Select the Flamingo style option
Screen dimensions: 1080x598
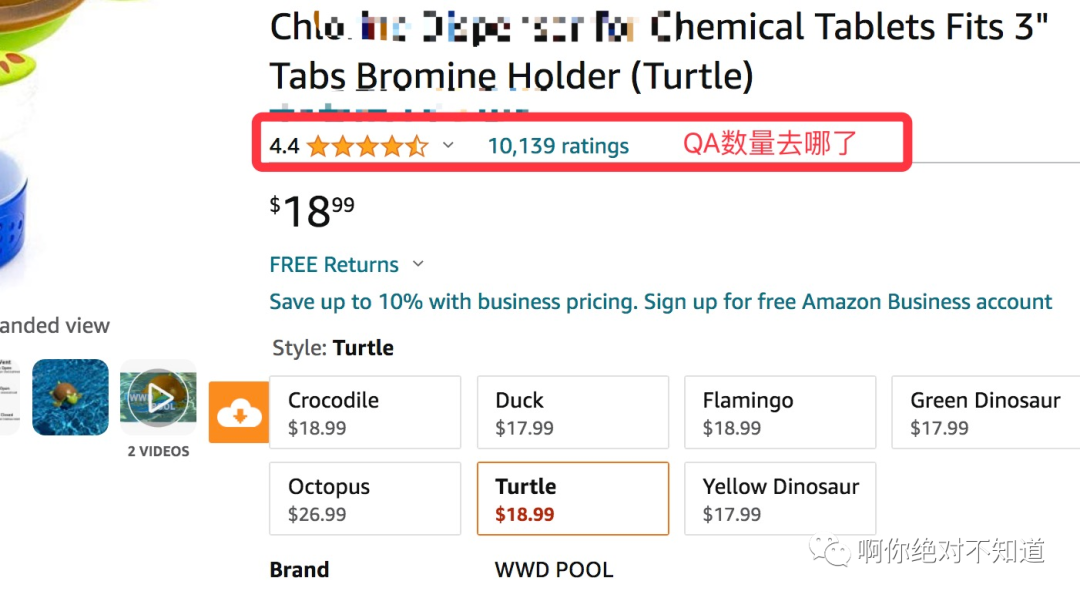779,412
